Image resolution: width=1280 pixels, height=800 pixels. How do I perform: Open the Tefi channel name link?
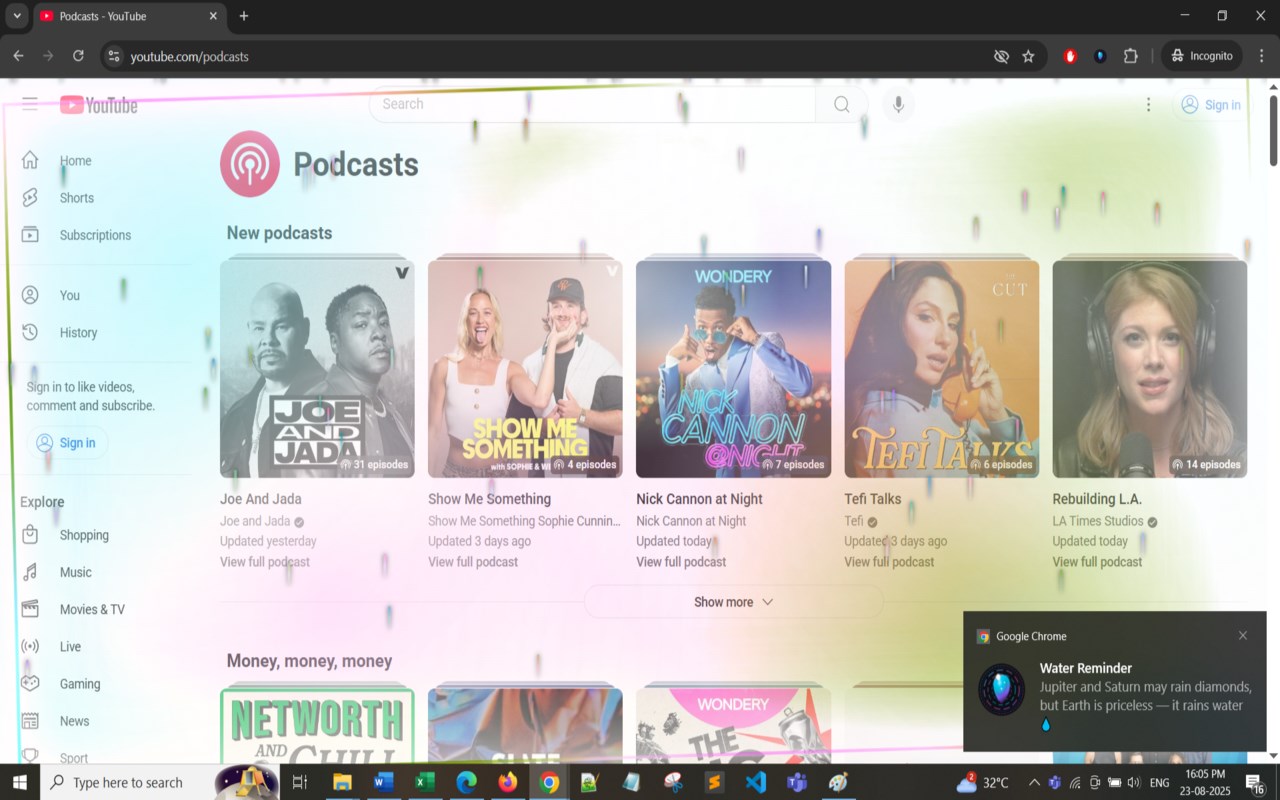click(x=854, y=521)
